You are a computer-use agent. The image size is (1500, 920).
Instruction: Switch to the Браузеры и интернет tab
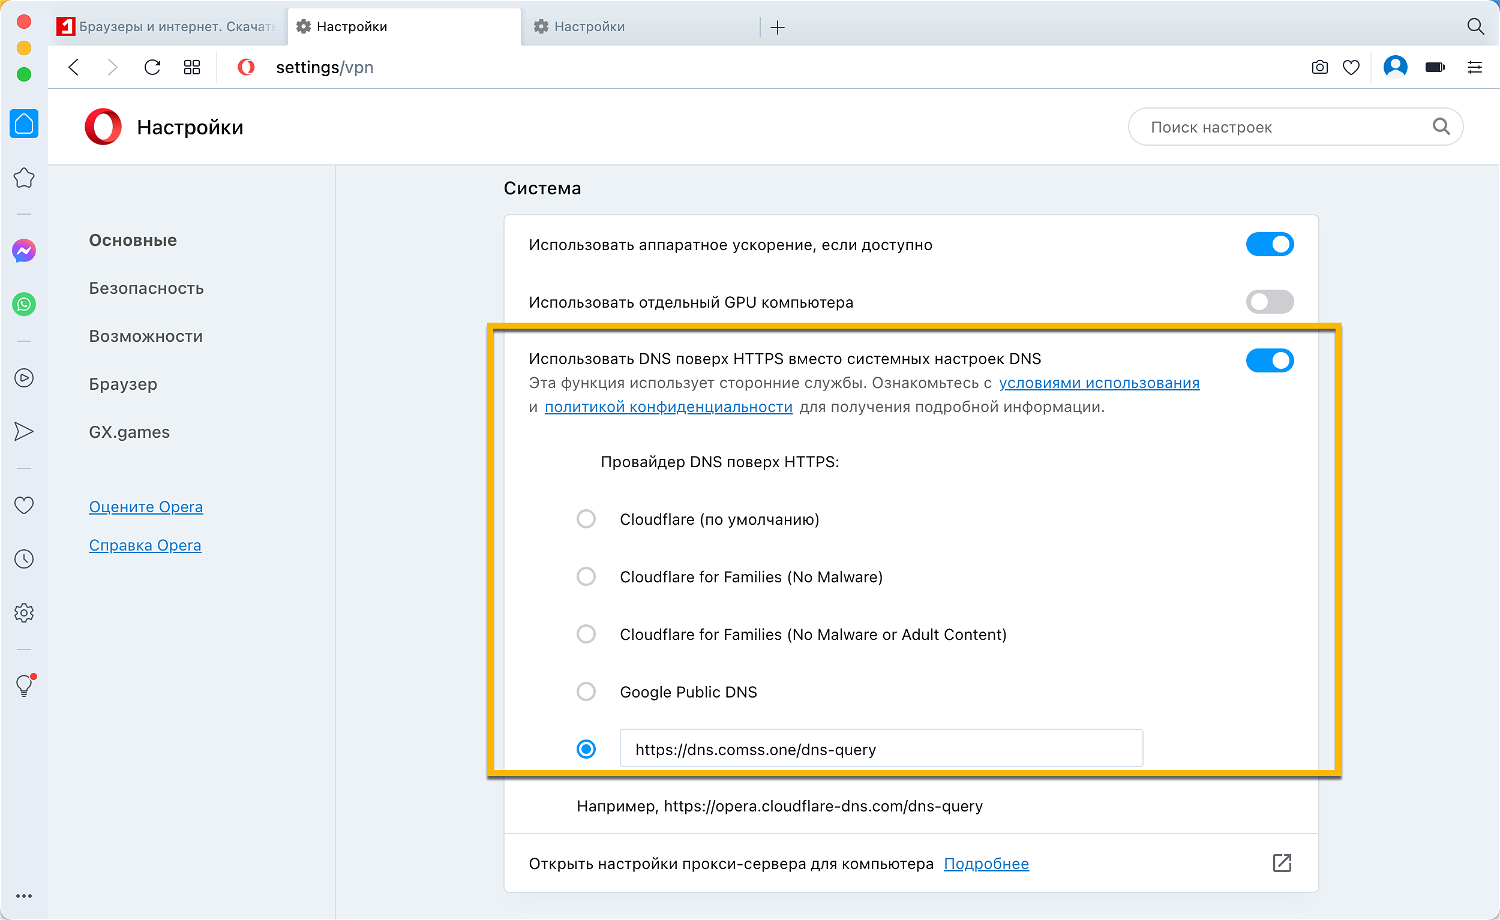[x=167, y=27]
